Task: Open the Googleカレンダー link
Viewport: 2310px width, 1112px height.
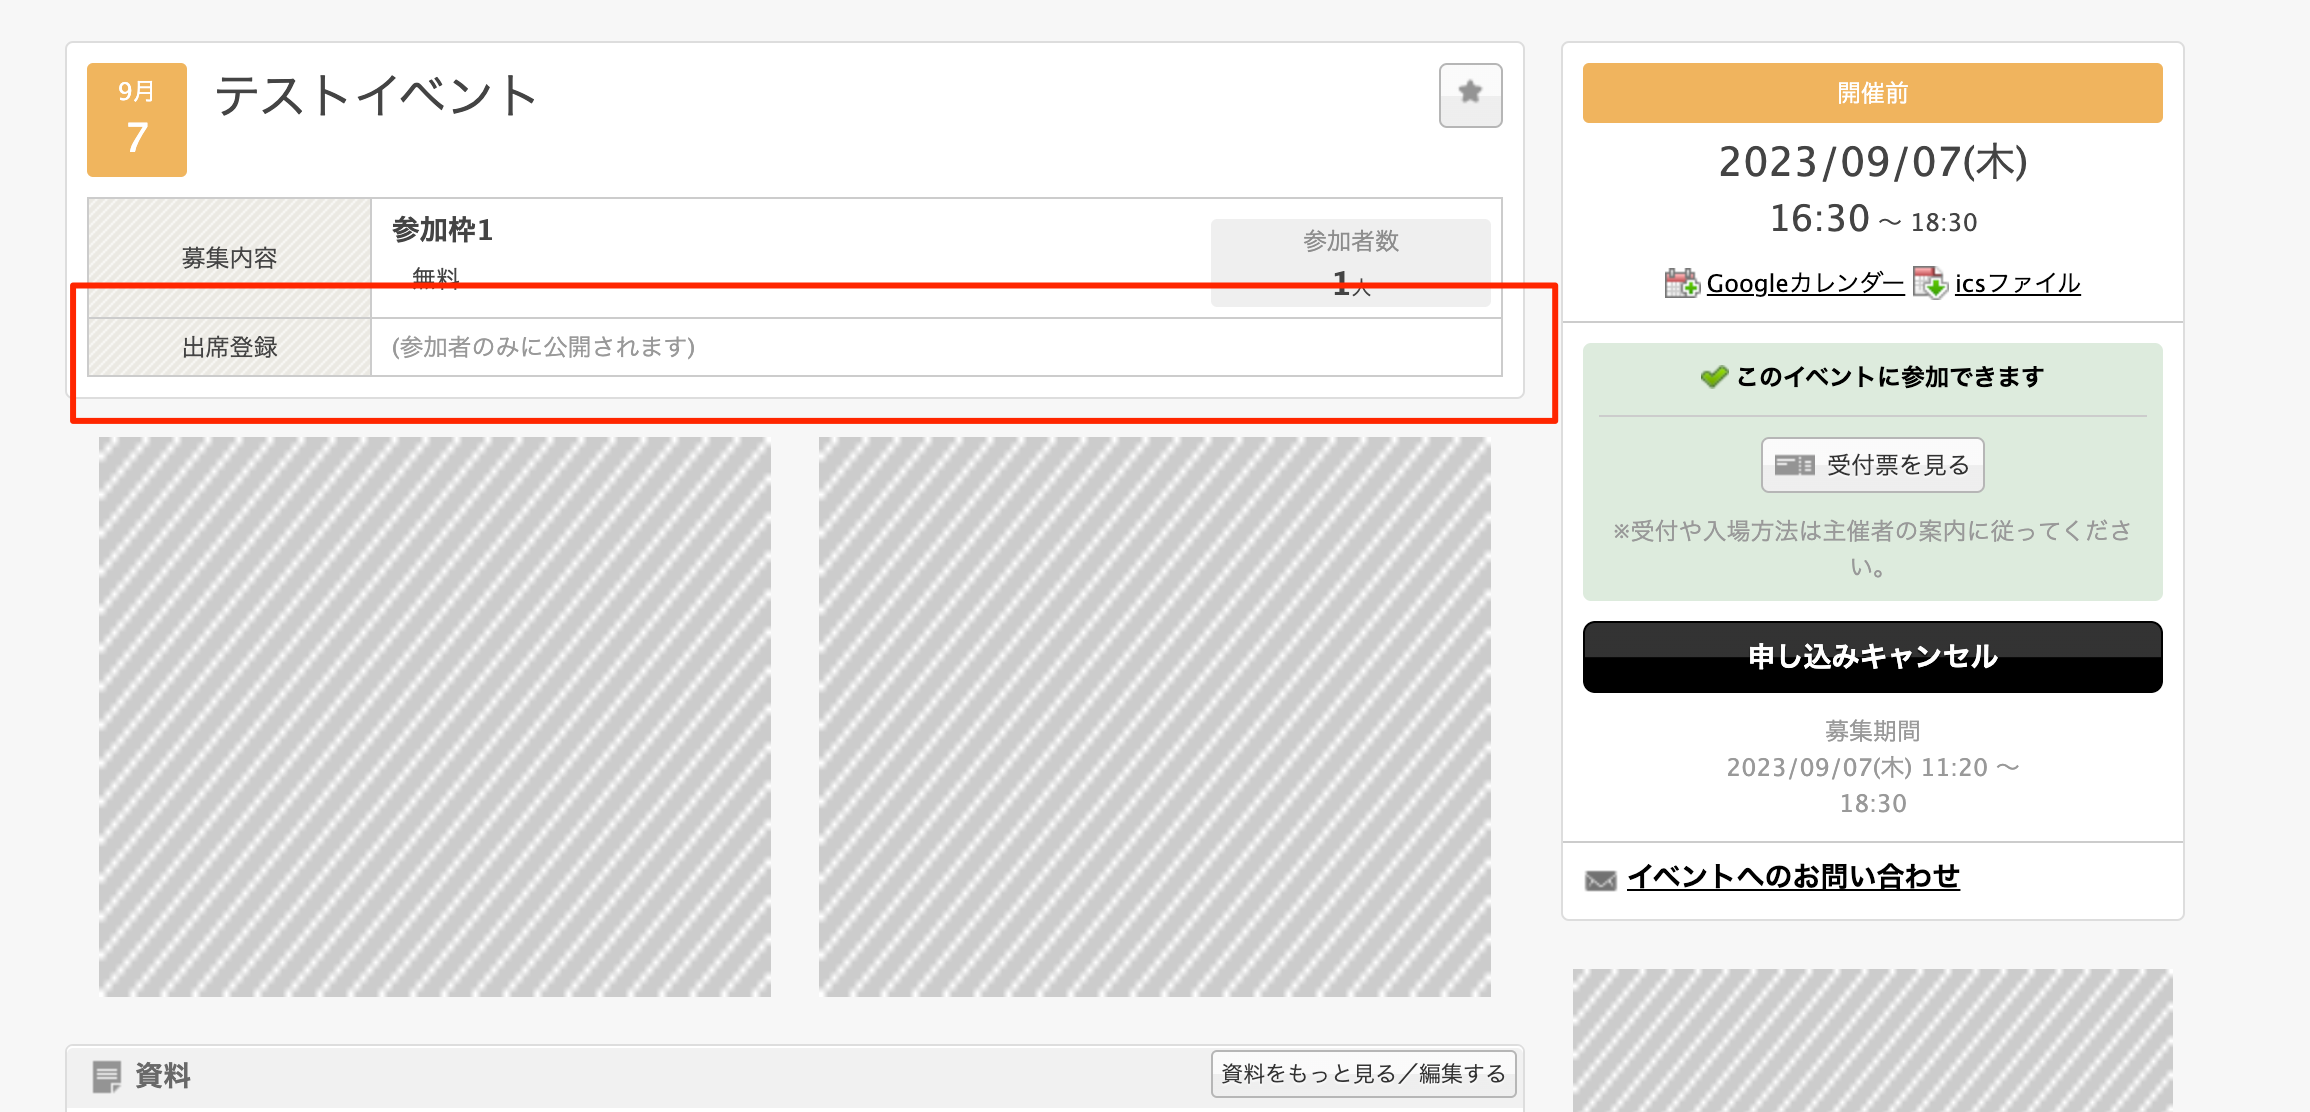Action: [x=1806, y=283]
